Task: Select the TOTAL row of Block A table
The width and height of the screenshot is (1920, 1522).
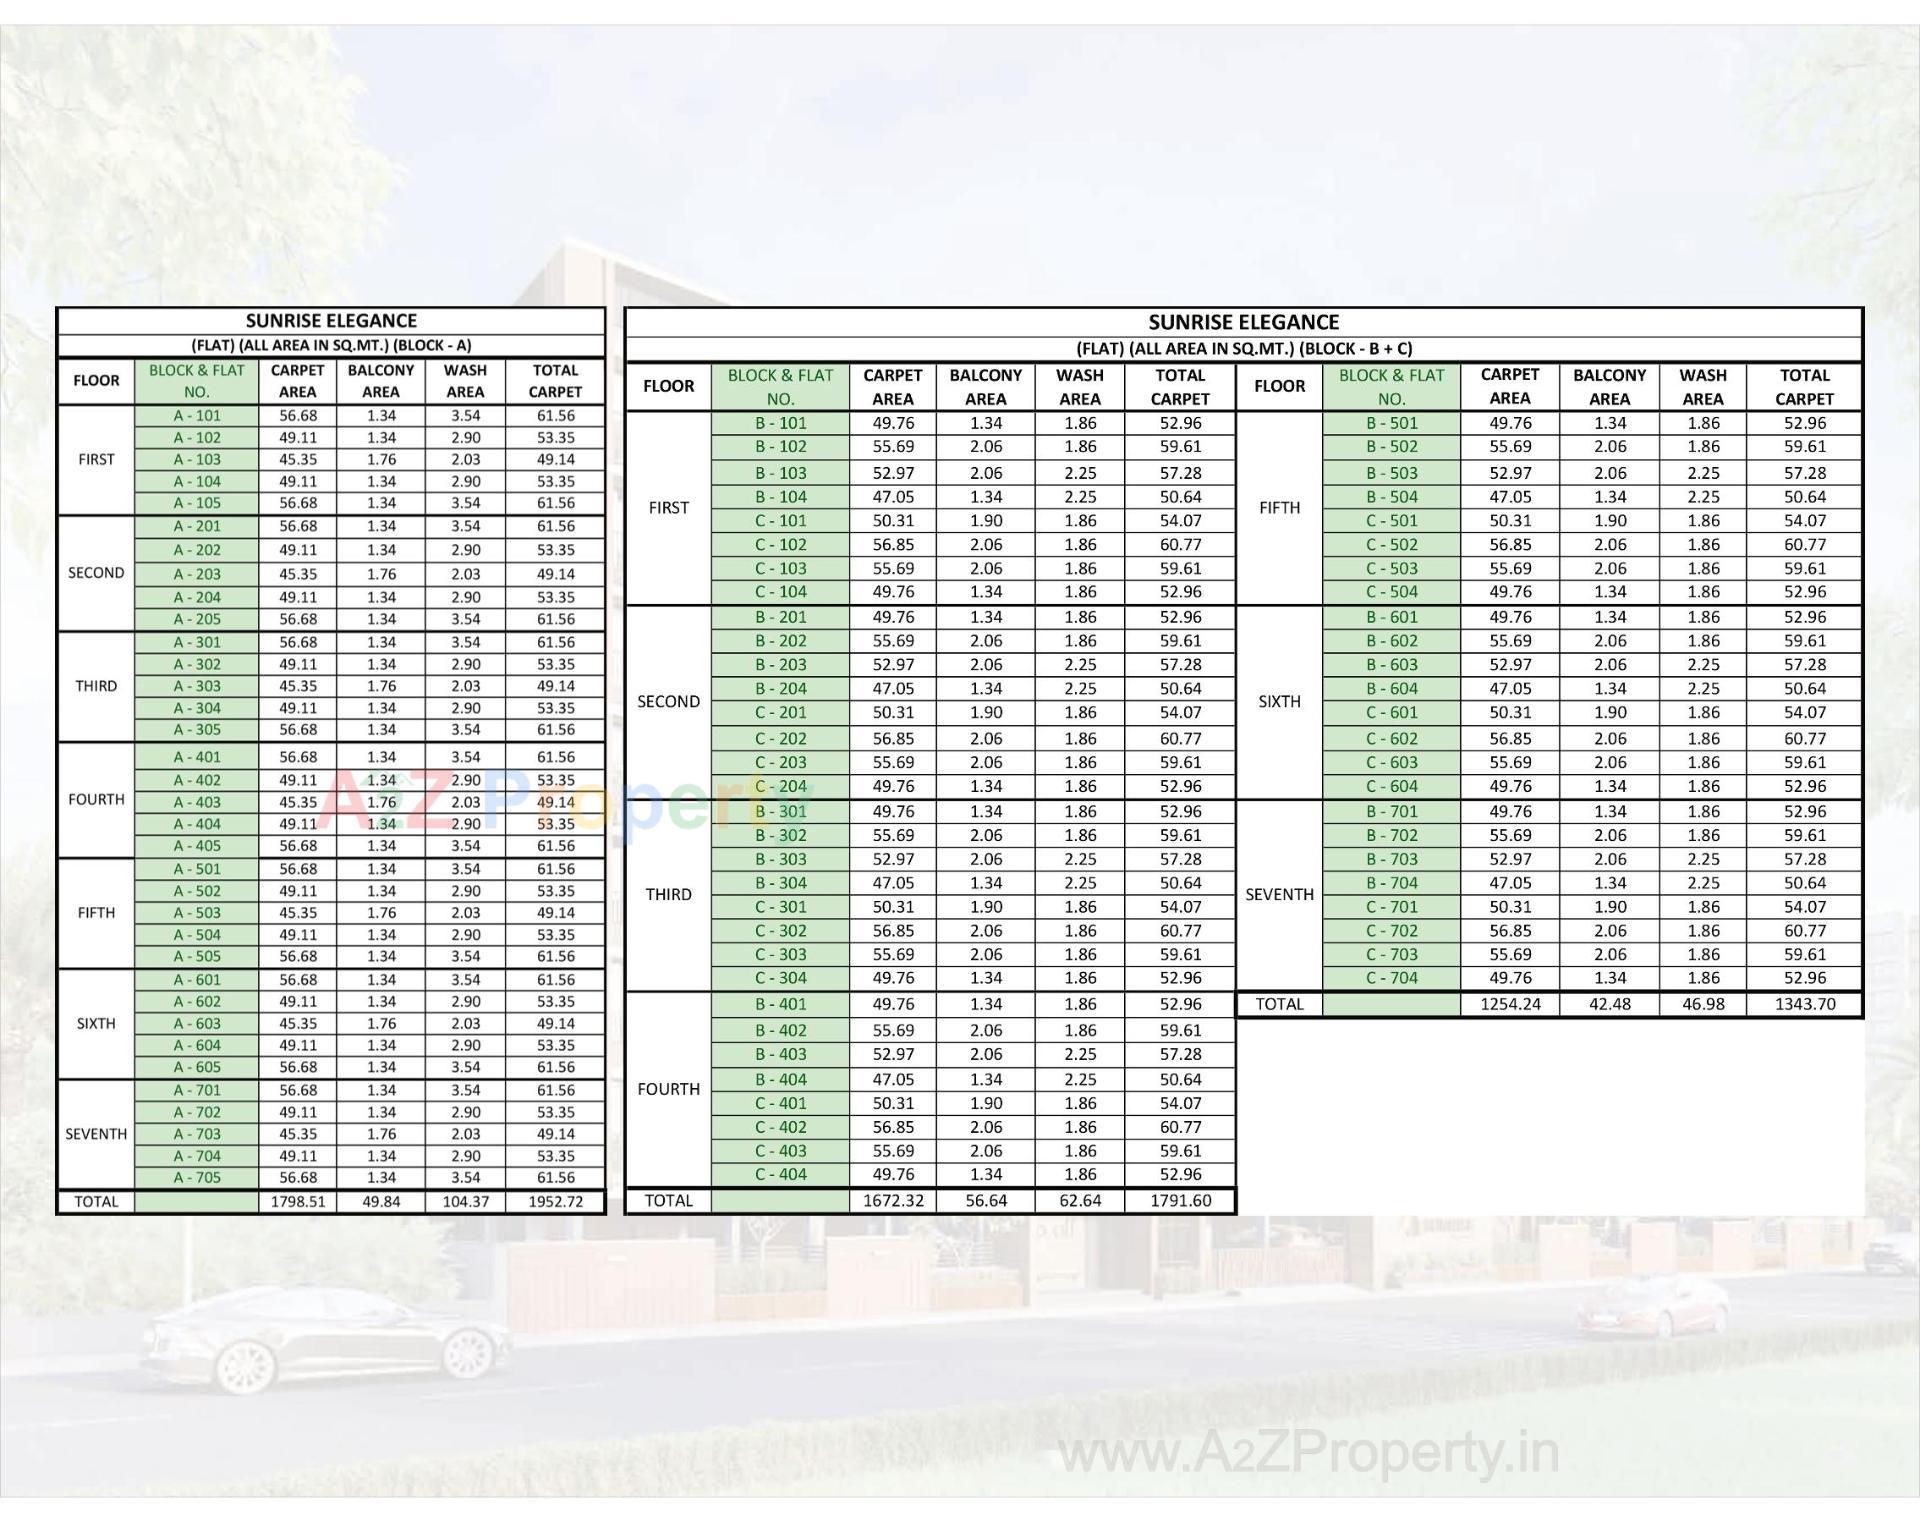Action: [x=96, y=1201]
